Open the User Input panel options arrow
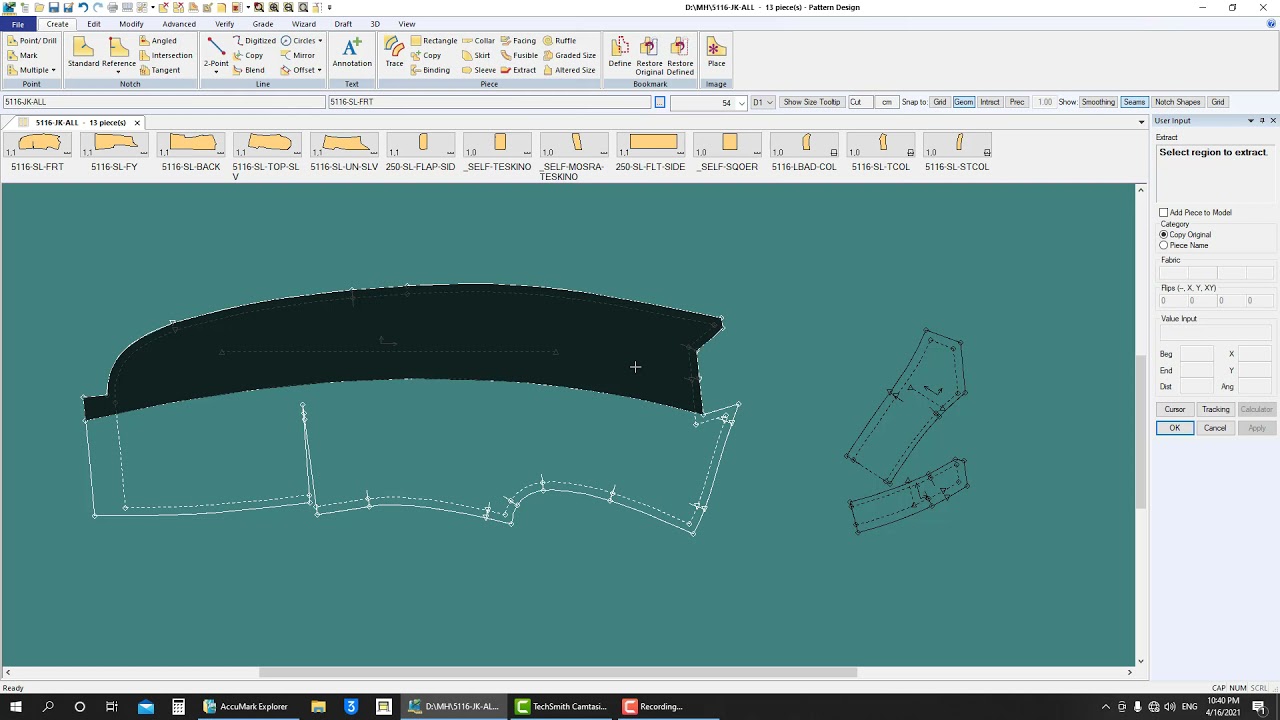Viewport: 1280px width, 720px height. [1250, 121]
